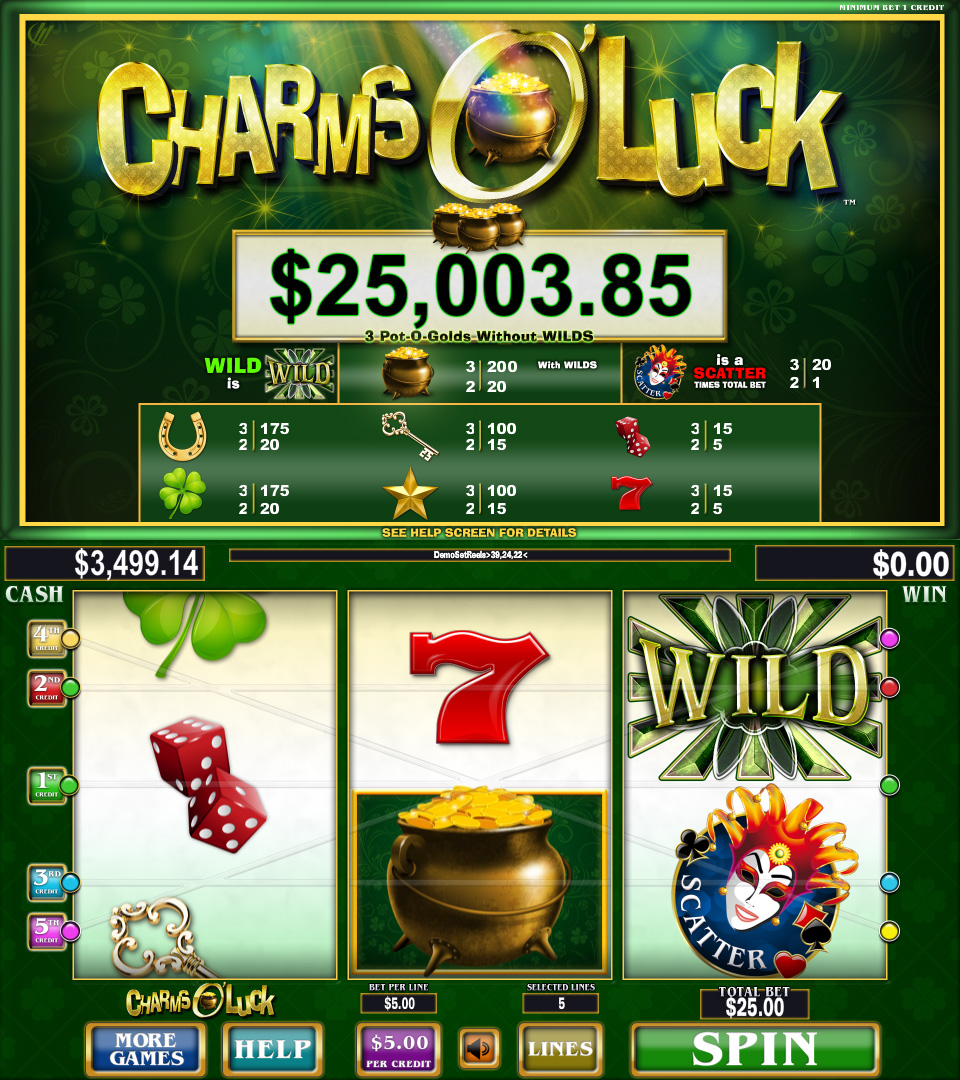Select the 1st credit line indicator
960x1080 pixels.
click(x=48, y=785)
